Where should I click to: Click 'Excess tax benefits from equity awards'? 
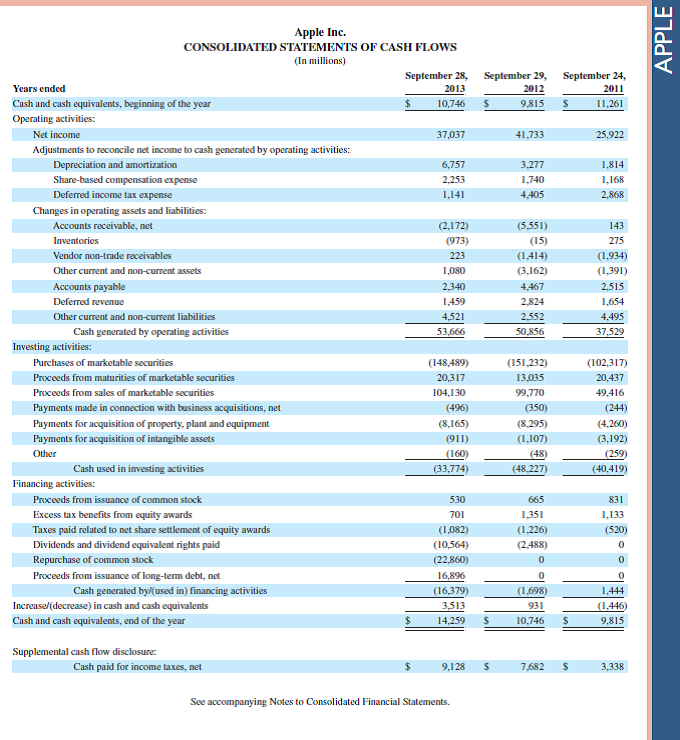(x=112, y=514)
